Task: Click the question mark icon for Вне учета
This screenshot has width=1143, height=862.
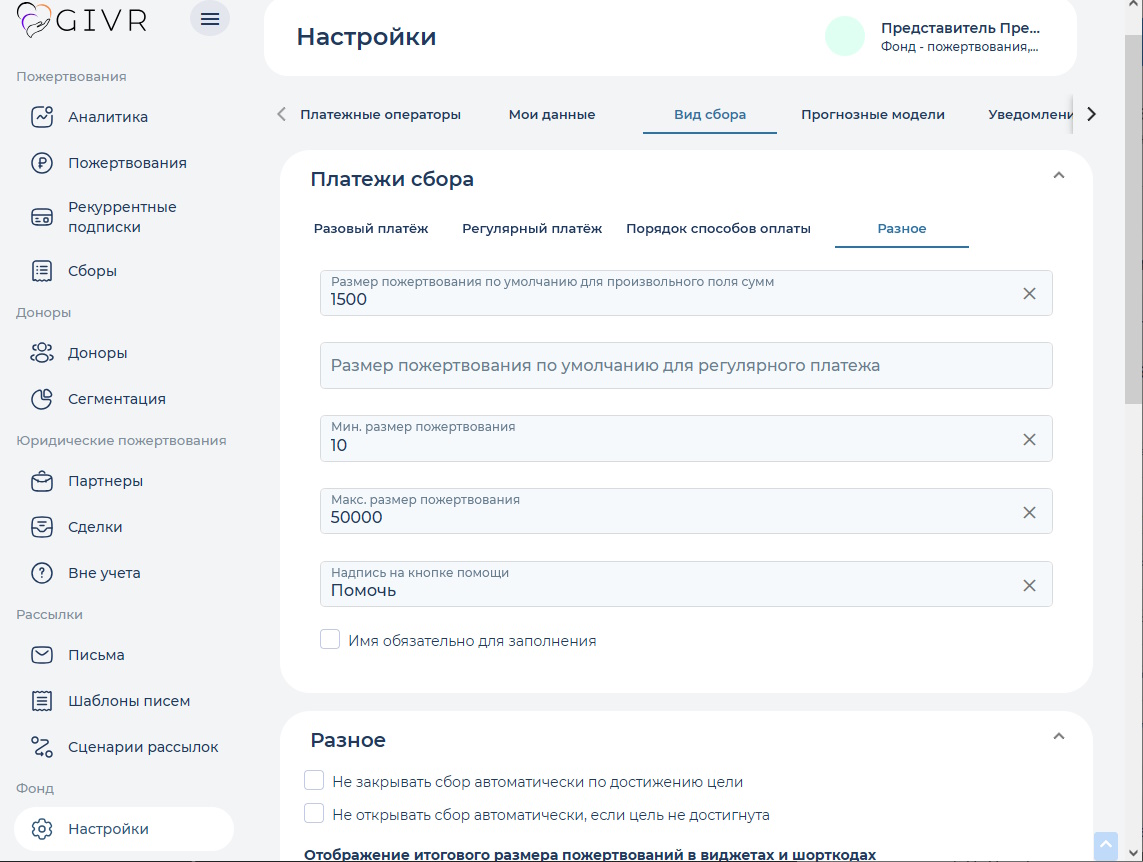Action: click(42, 573)
